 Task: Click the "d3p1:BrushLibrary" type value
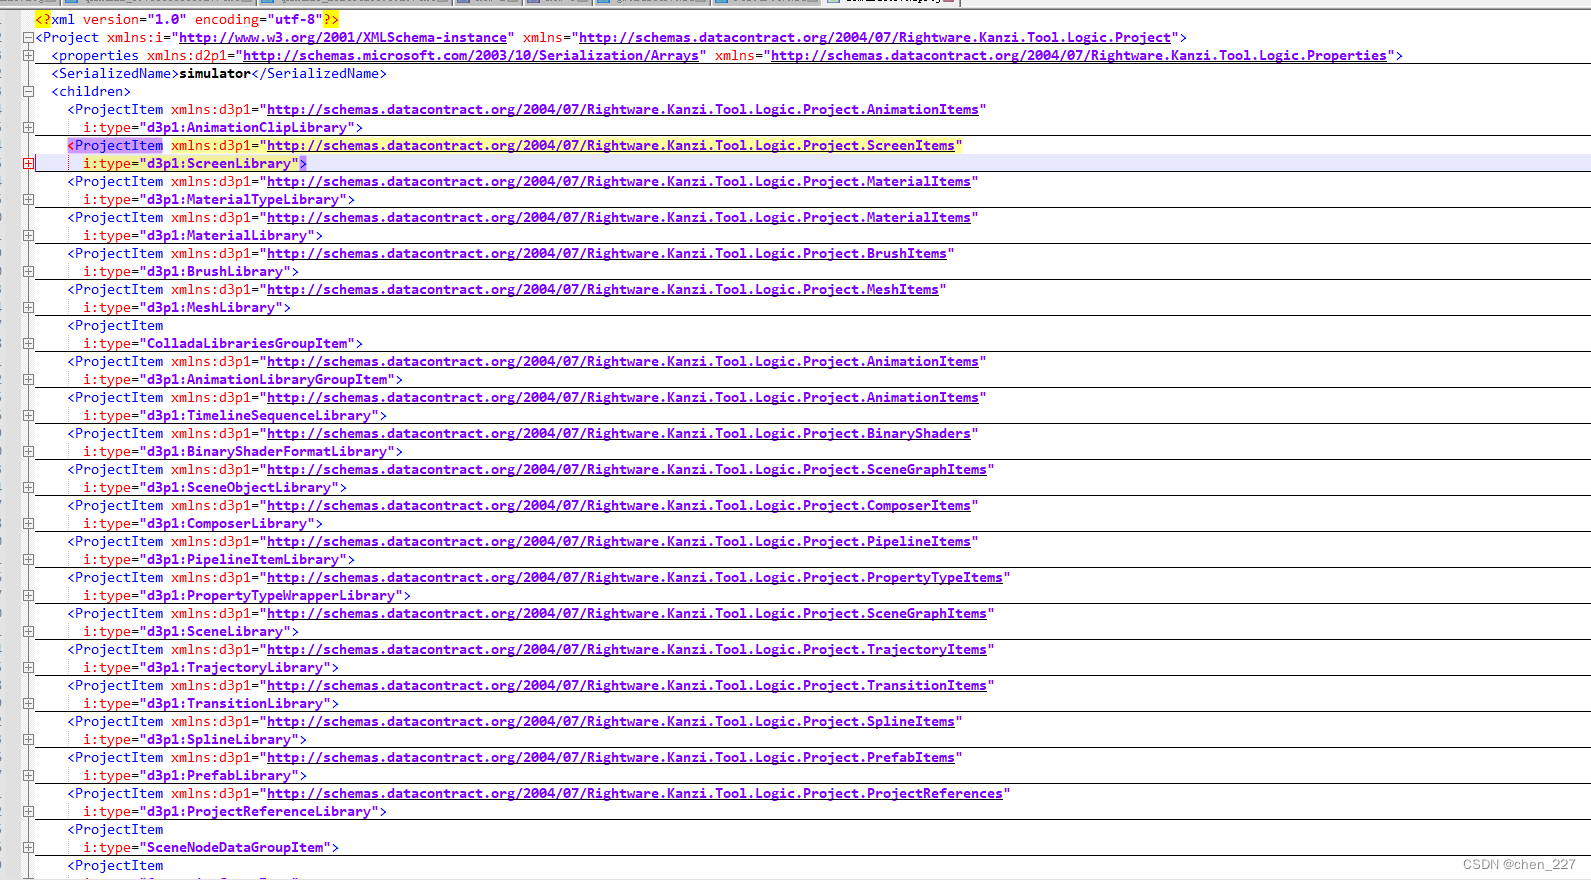click(x=215, y=272)
